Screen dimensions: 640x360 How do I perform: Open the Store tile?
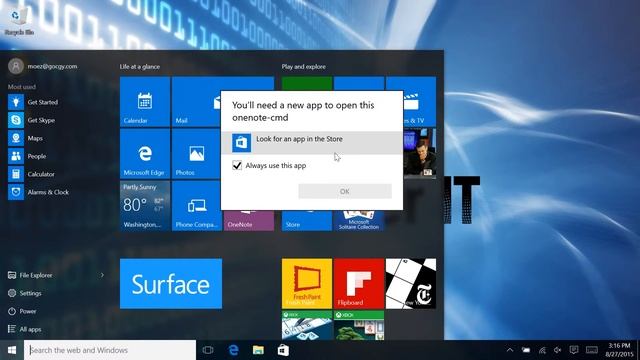307,221
